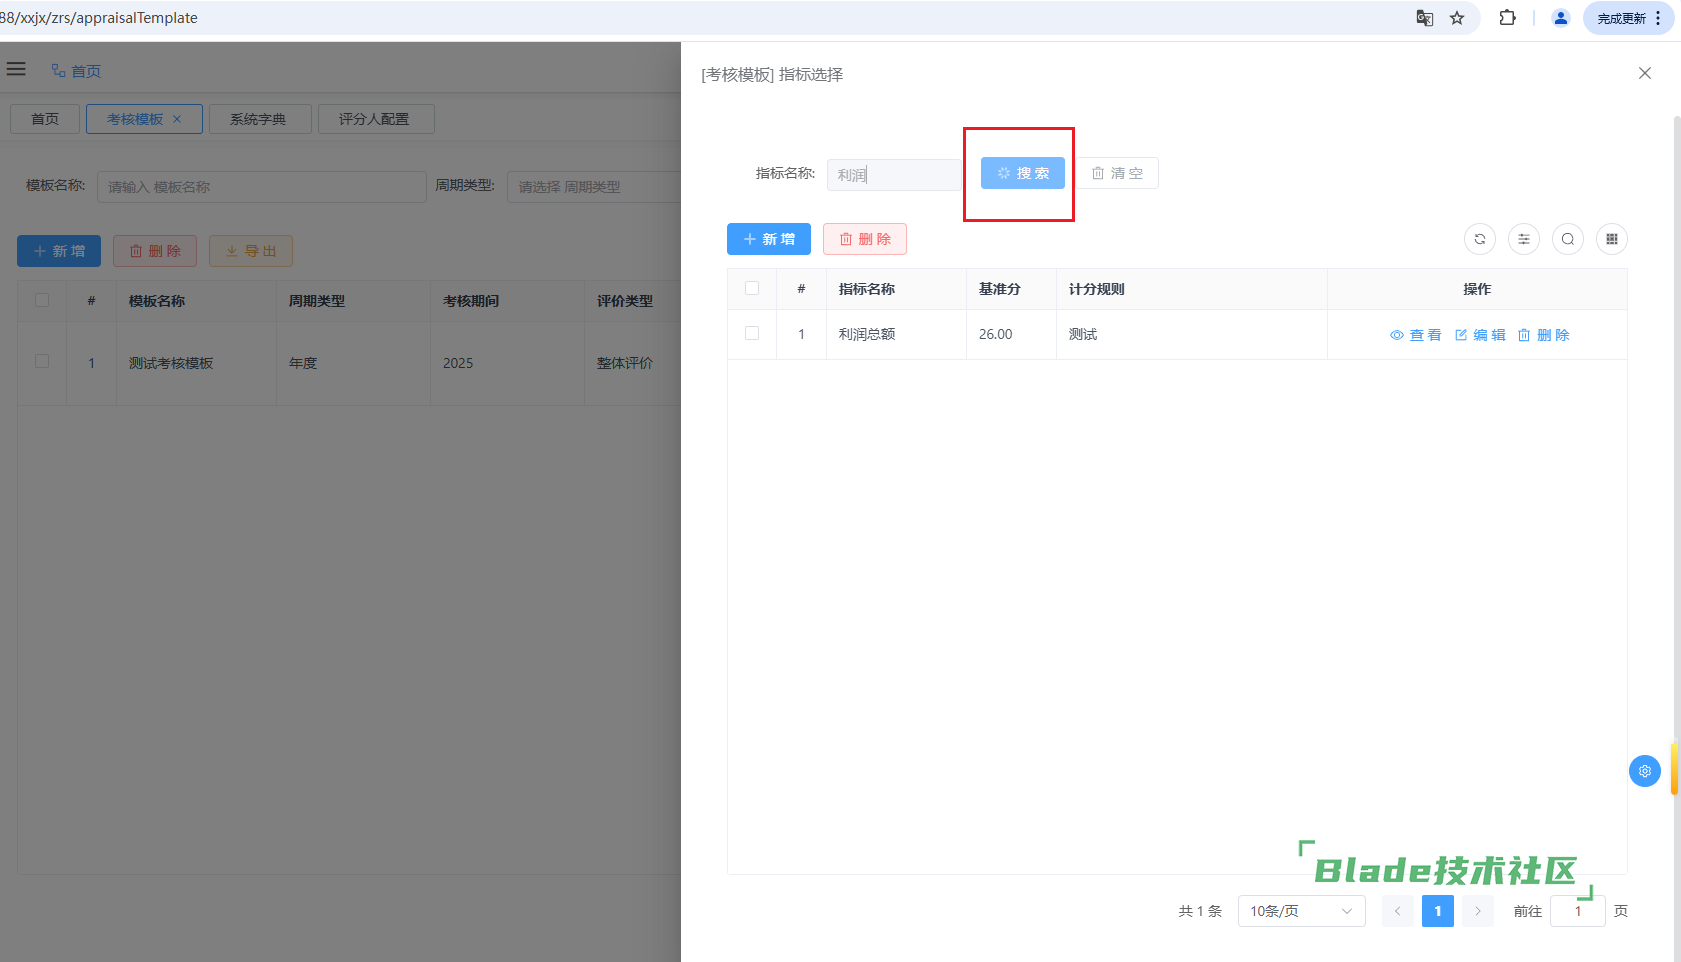The width and height of the screenshot is (1681, 962).
Task: Click the refresh table icon
Action: [x=1480, y=239]
